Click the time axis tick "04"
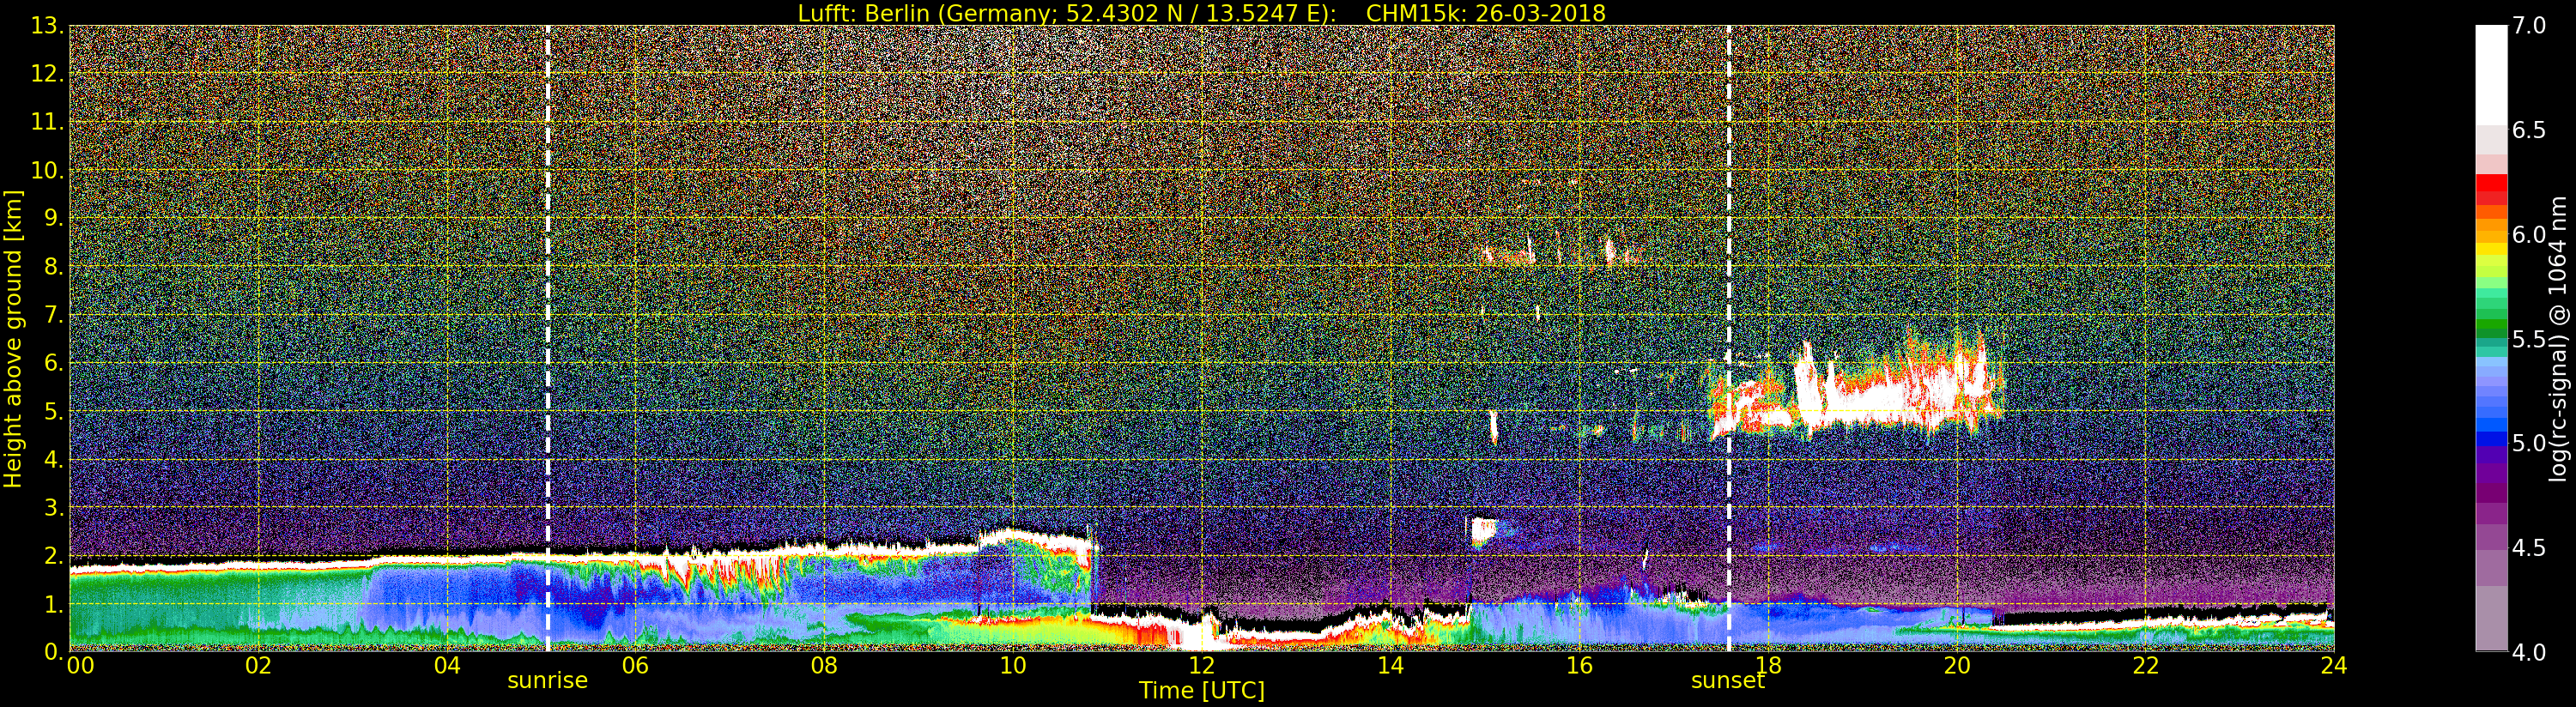The height and width of the screenshot is (707, 2576). [x=447, y=665]
